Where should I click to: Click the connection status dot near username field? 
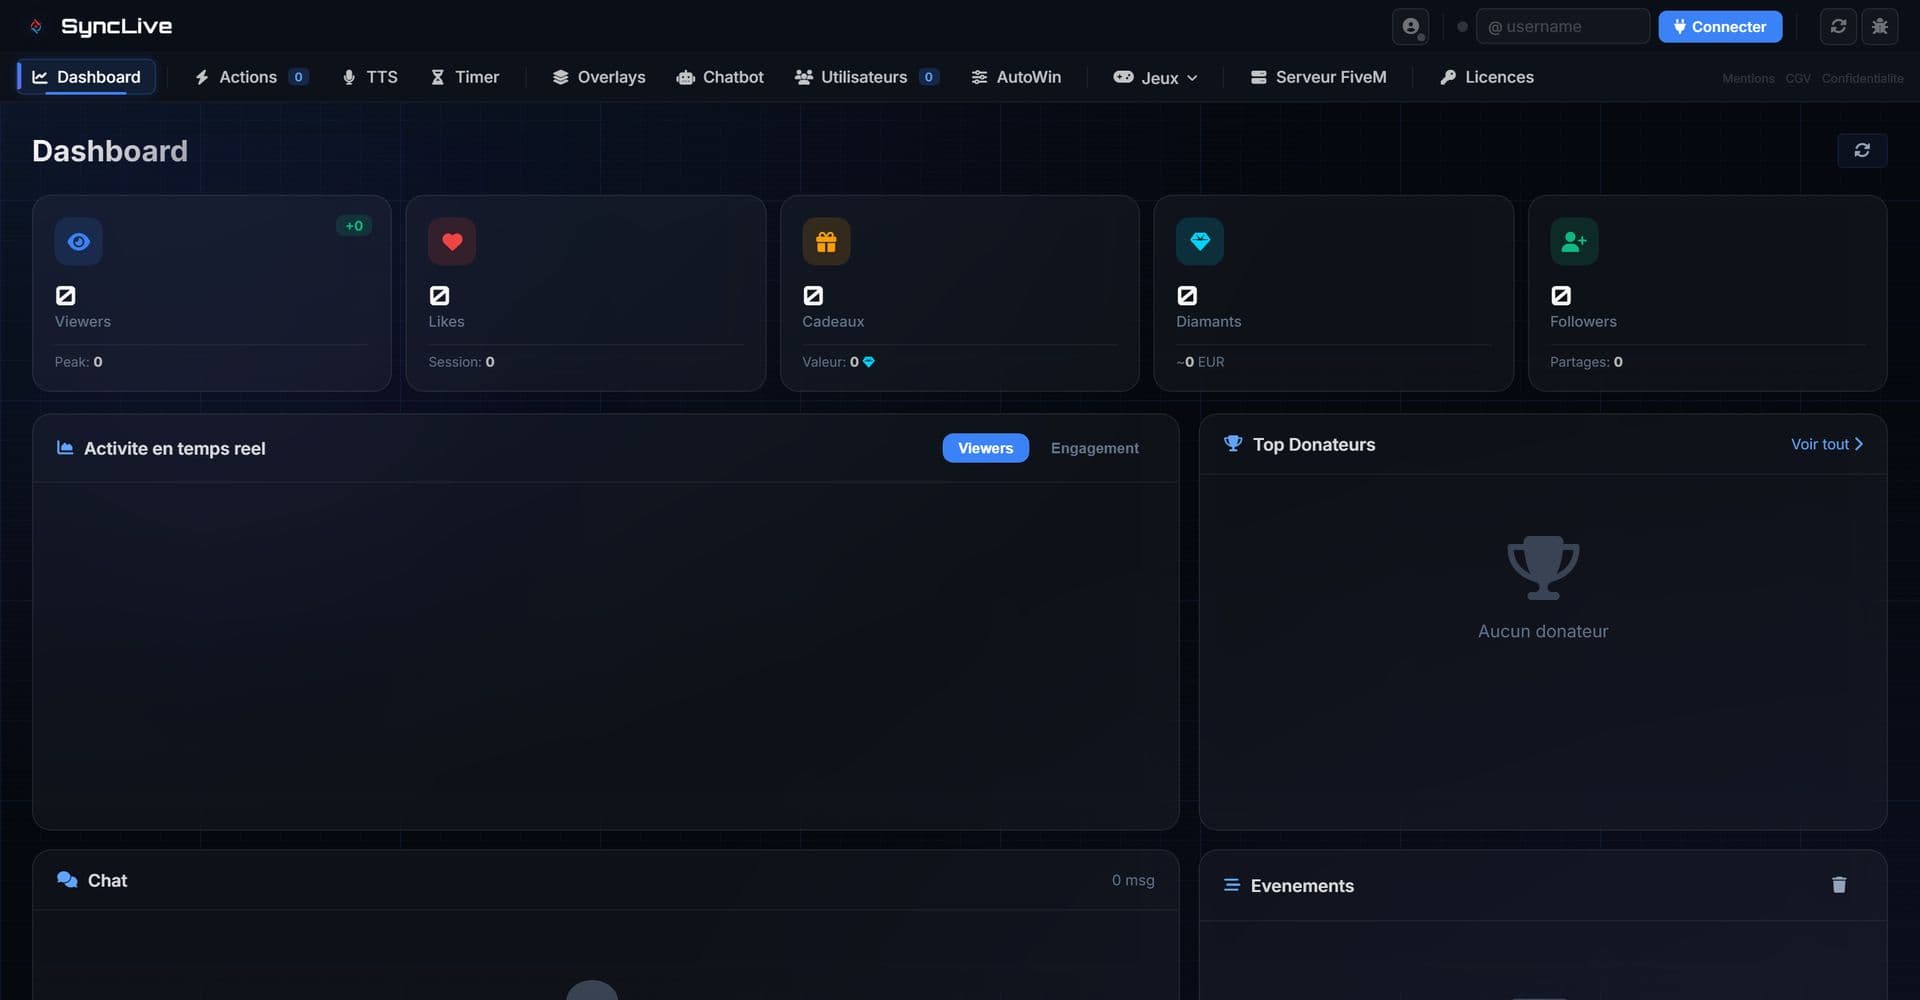click(1462, 27)
